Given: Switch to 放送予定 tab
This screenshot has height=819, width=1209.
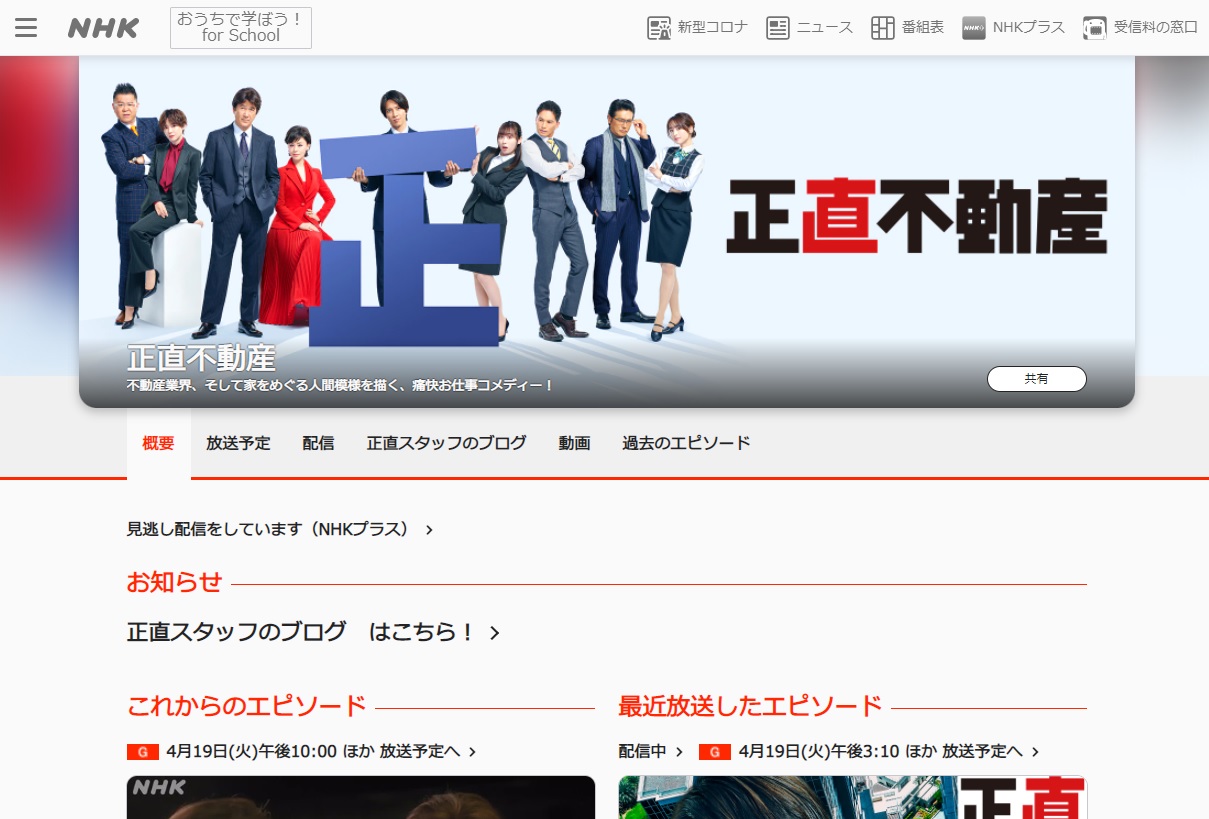Looking at the screenshot, I should pos(239,443).
